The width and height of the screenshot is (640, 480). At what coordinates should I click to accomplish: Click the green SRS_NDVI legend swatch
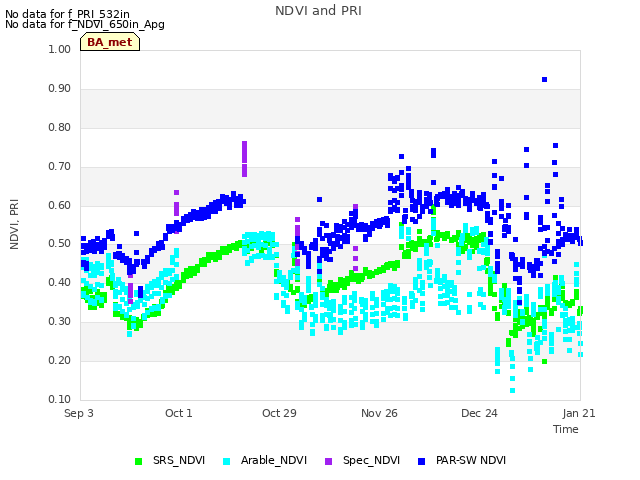tap(138, 461)
